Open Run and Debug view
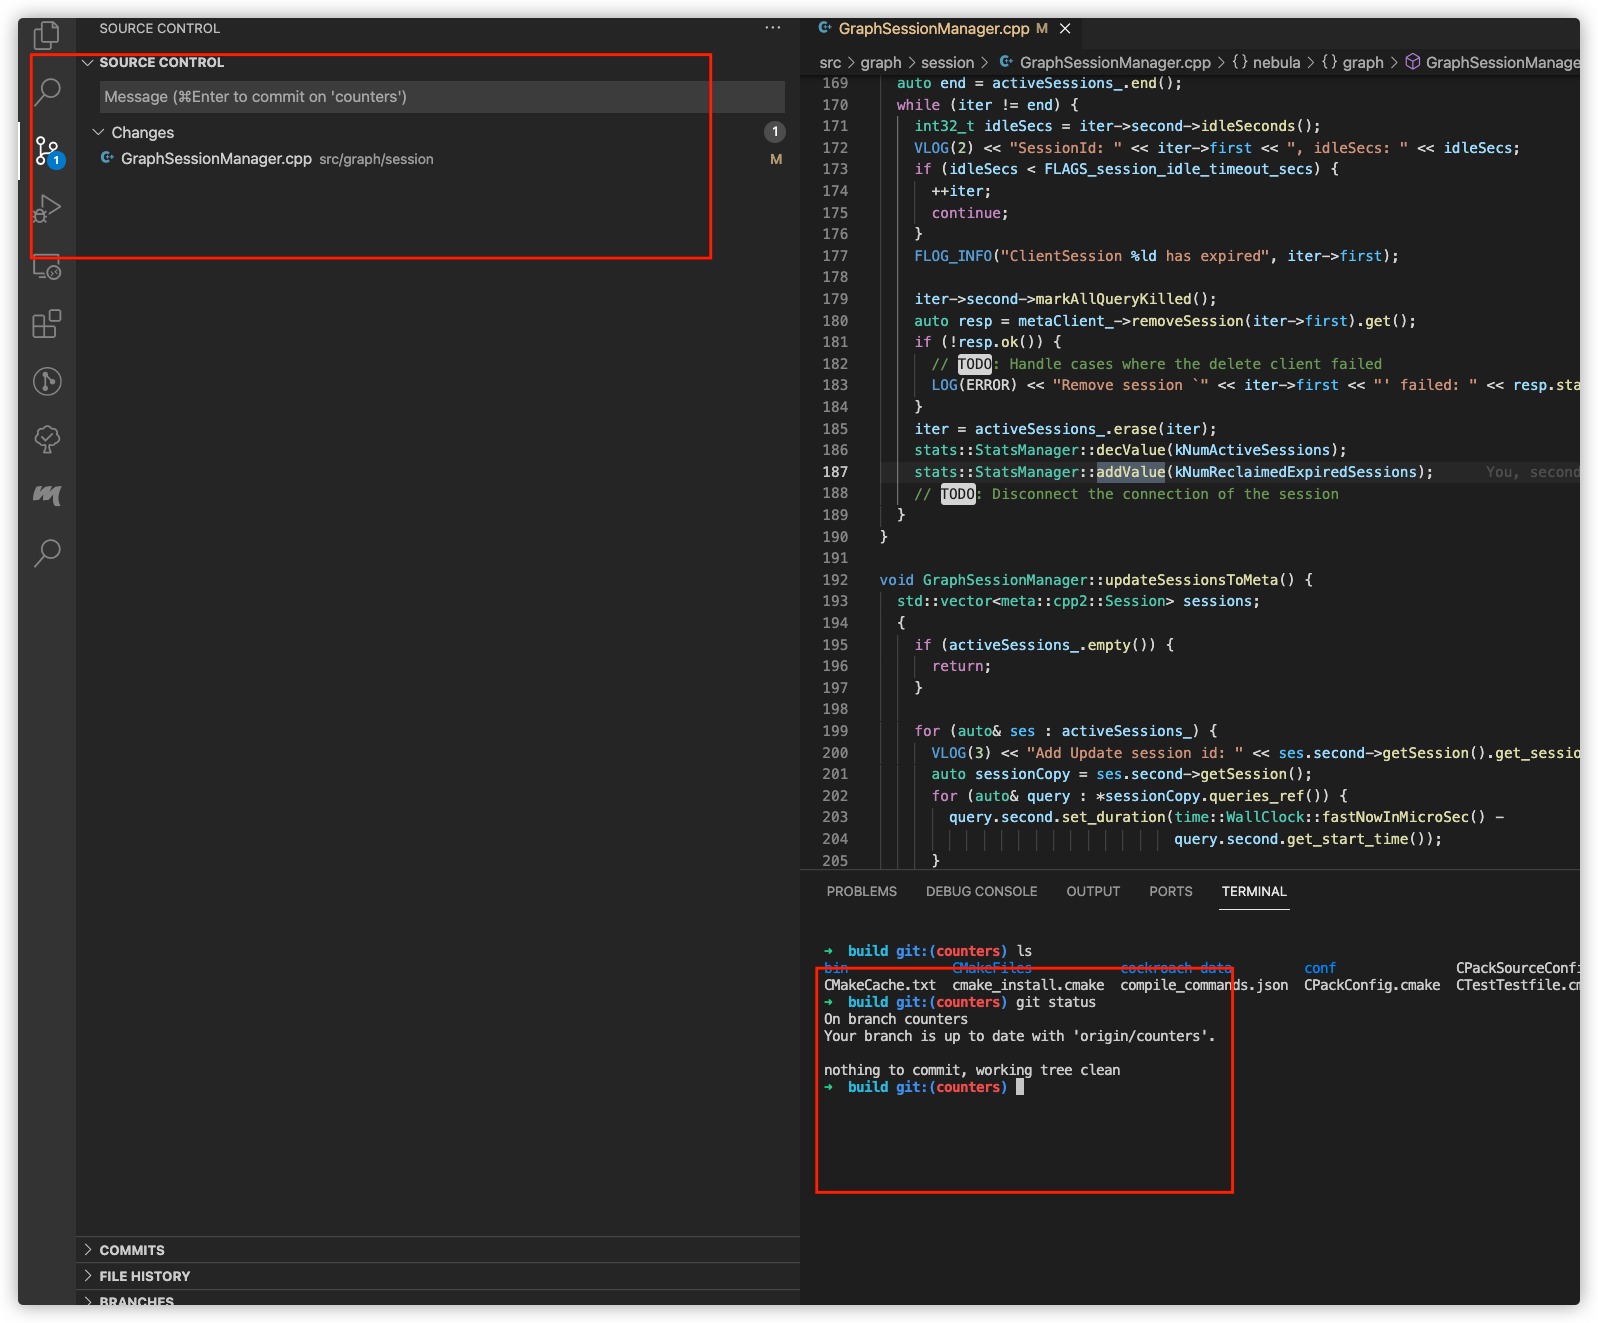The width and height of the screenshot is (1598, 1323). click(x=47, y=209)
